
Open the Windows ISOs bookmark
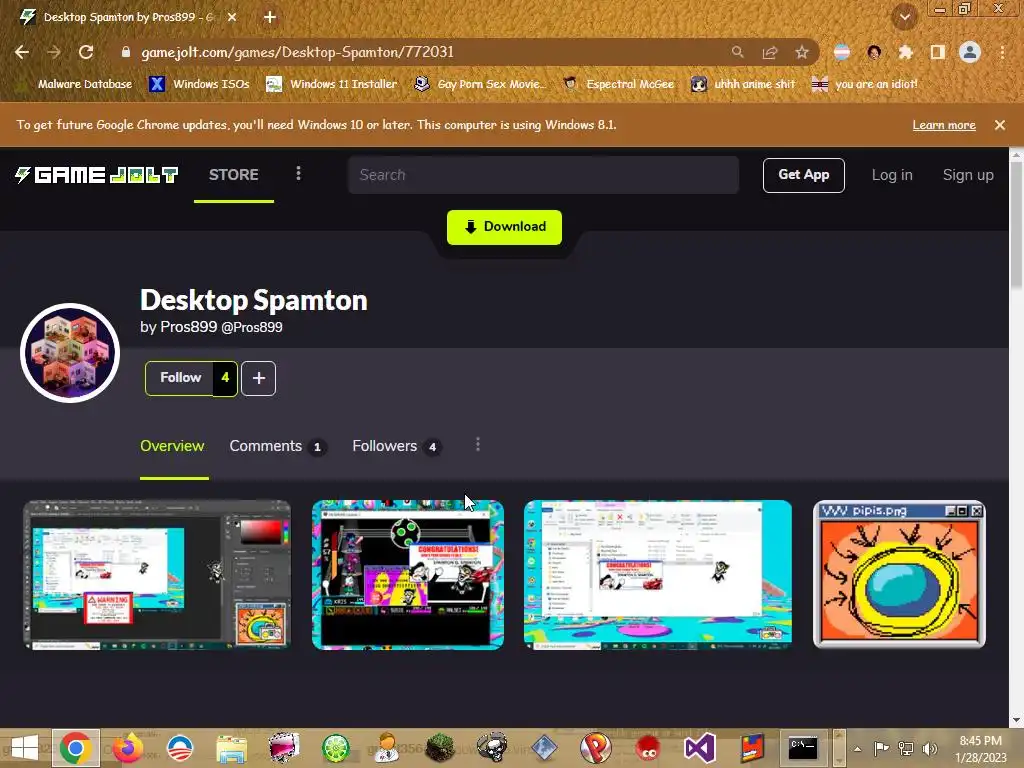coord(199,84)
